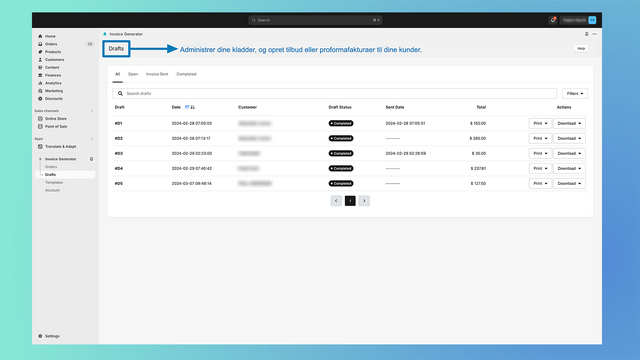Image resolution: width=640 pixels, height=360 pixels.
Task: Open Print dropdown for draft #D2
Action: 540,138
